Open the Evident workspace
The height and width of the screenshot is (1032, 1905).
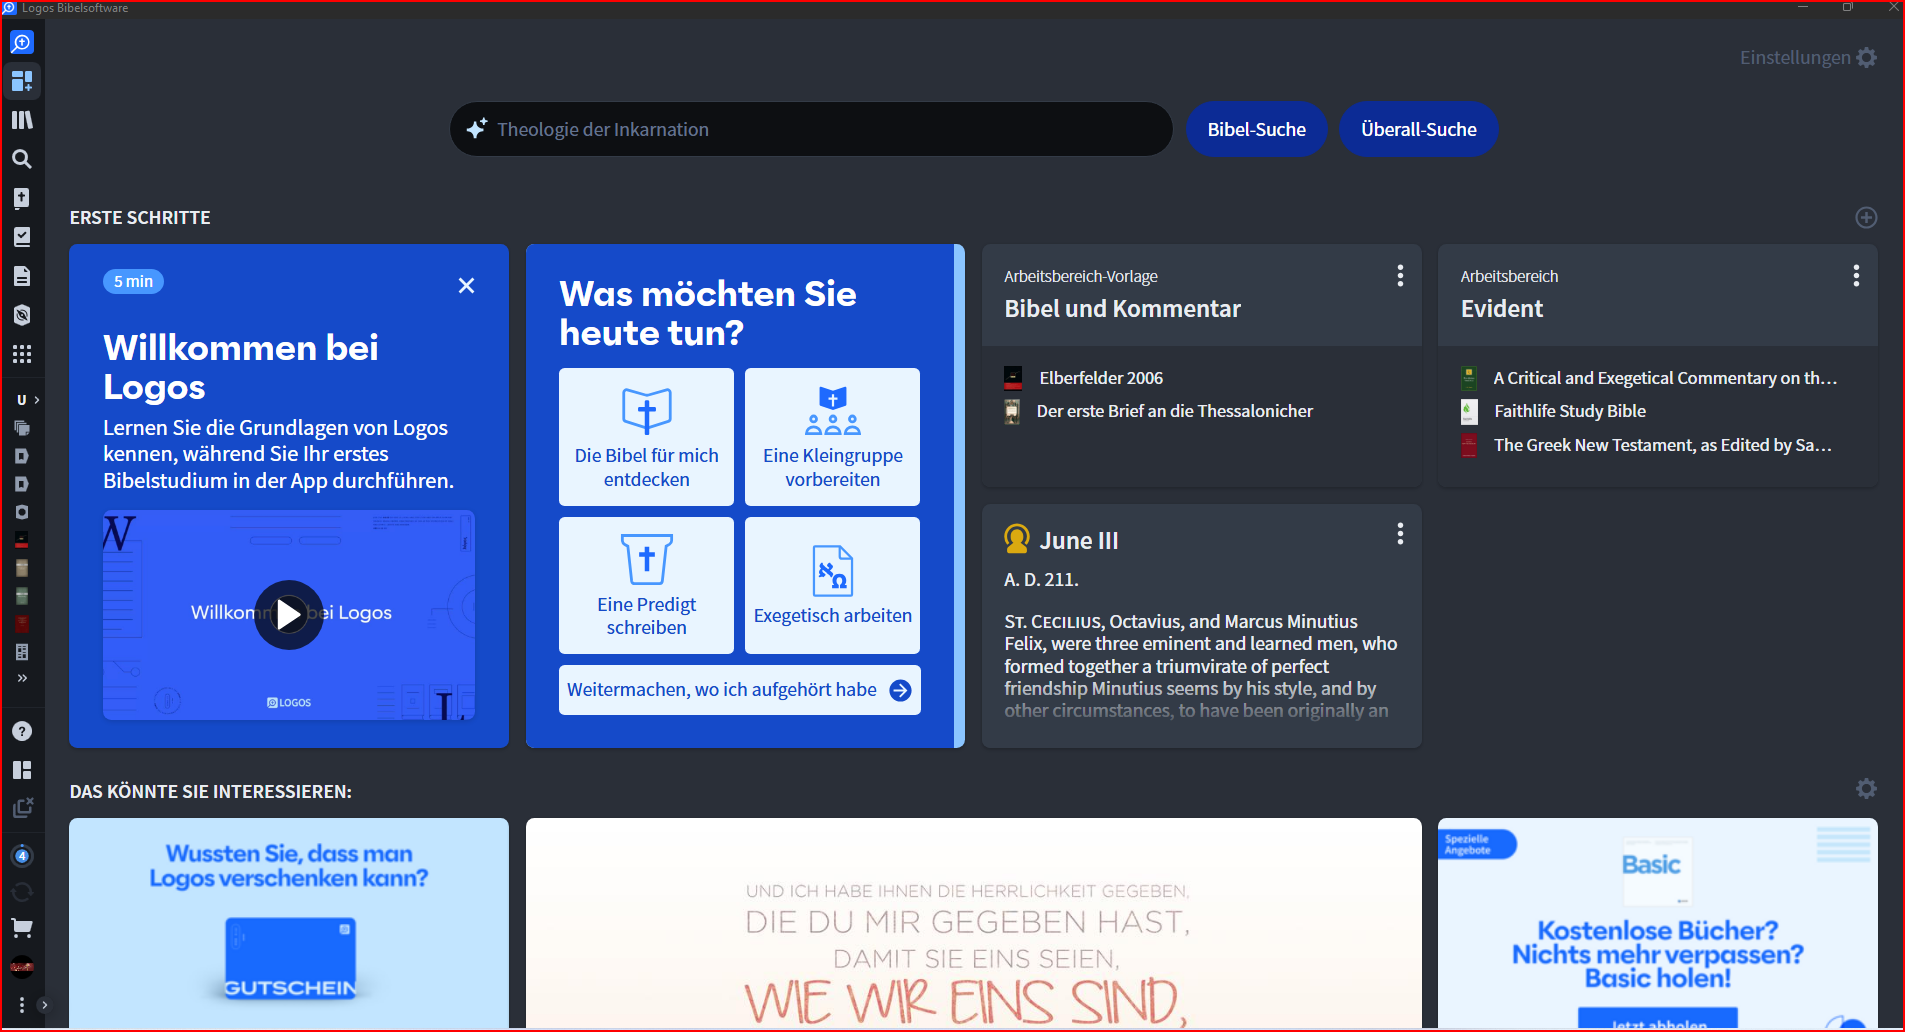click(x=1501, y=309)
